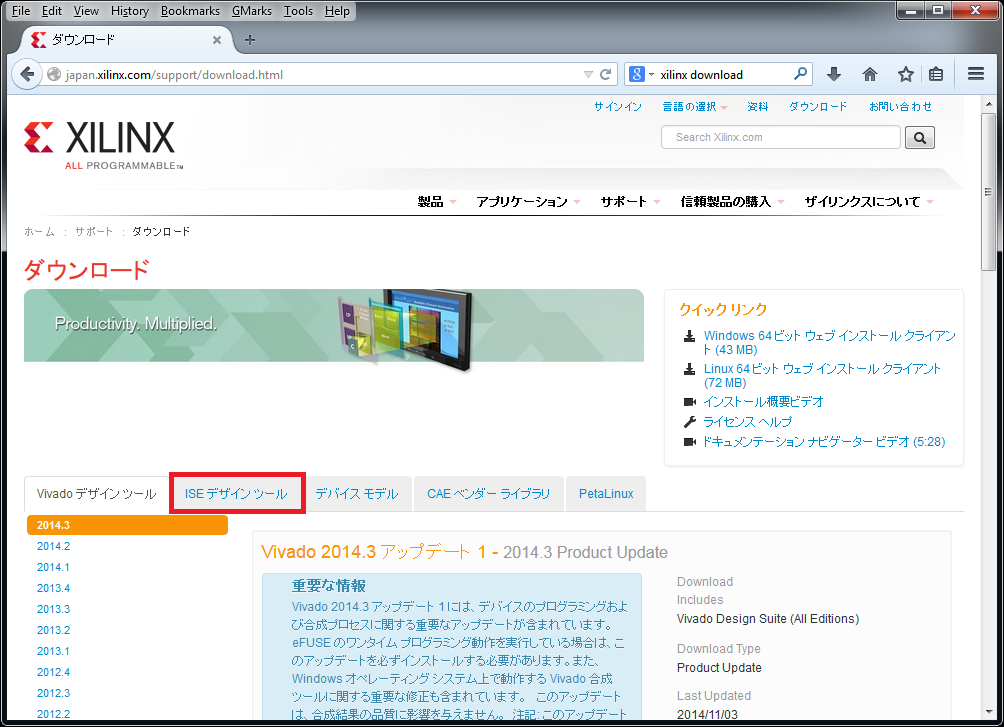Viewport: 1004px width, 727px height.
Task: Click the browser address bar URL
Action: tap(174, 75)
